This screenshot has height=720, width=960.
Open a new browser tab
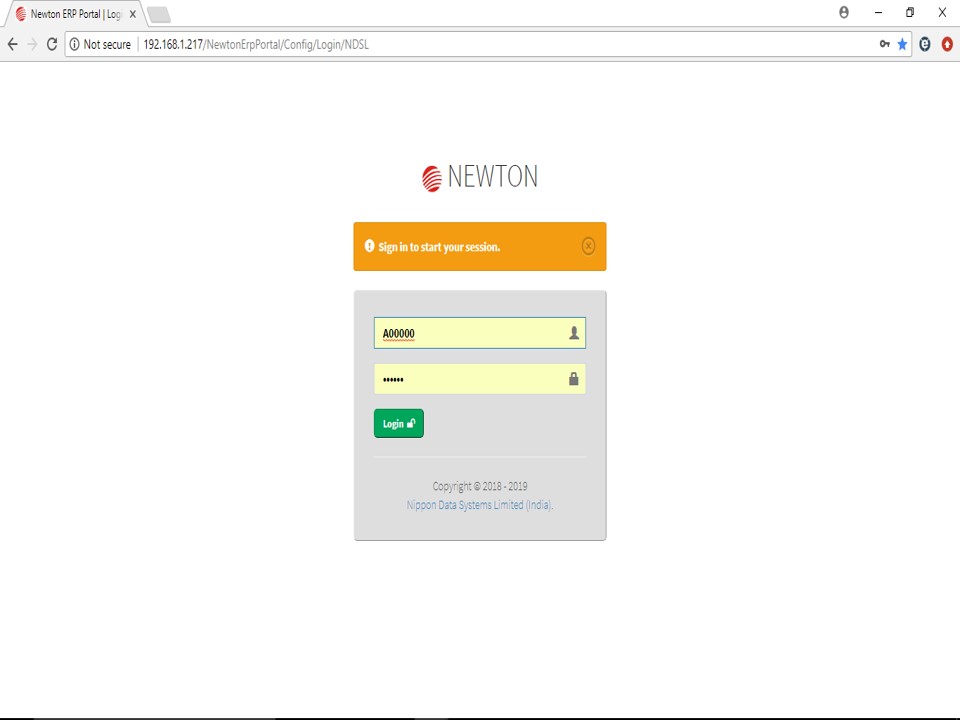[x=159, y=15]
